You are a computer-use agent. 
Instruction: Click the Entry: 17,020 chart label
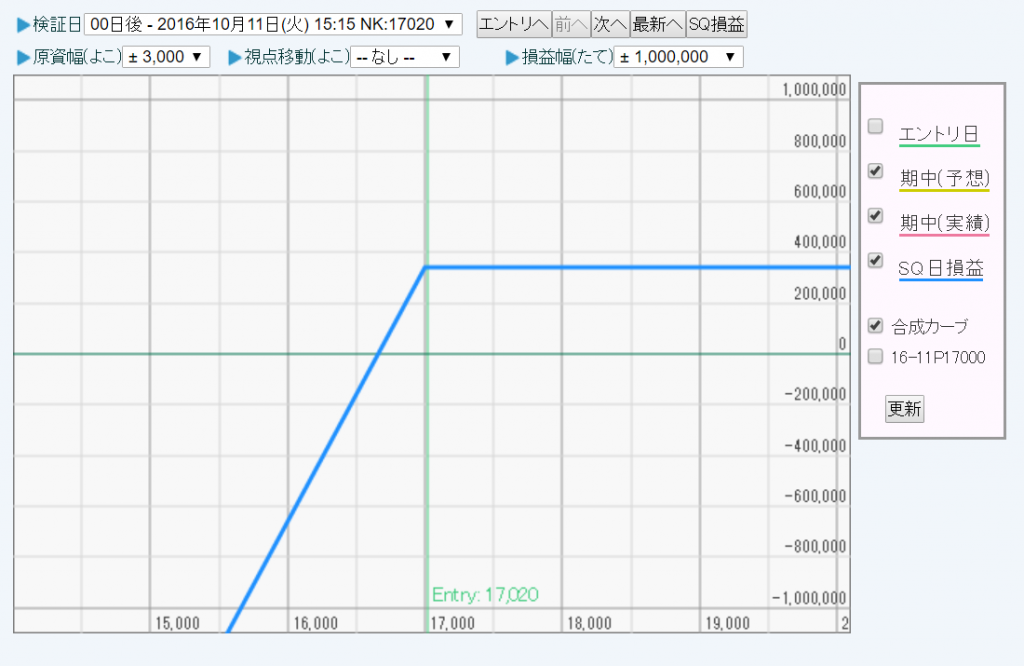coord(485,595)
